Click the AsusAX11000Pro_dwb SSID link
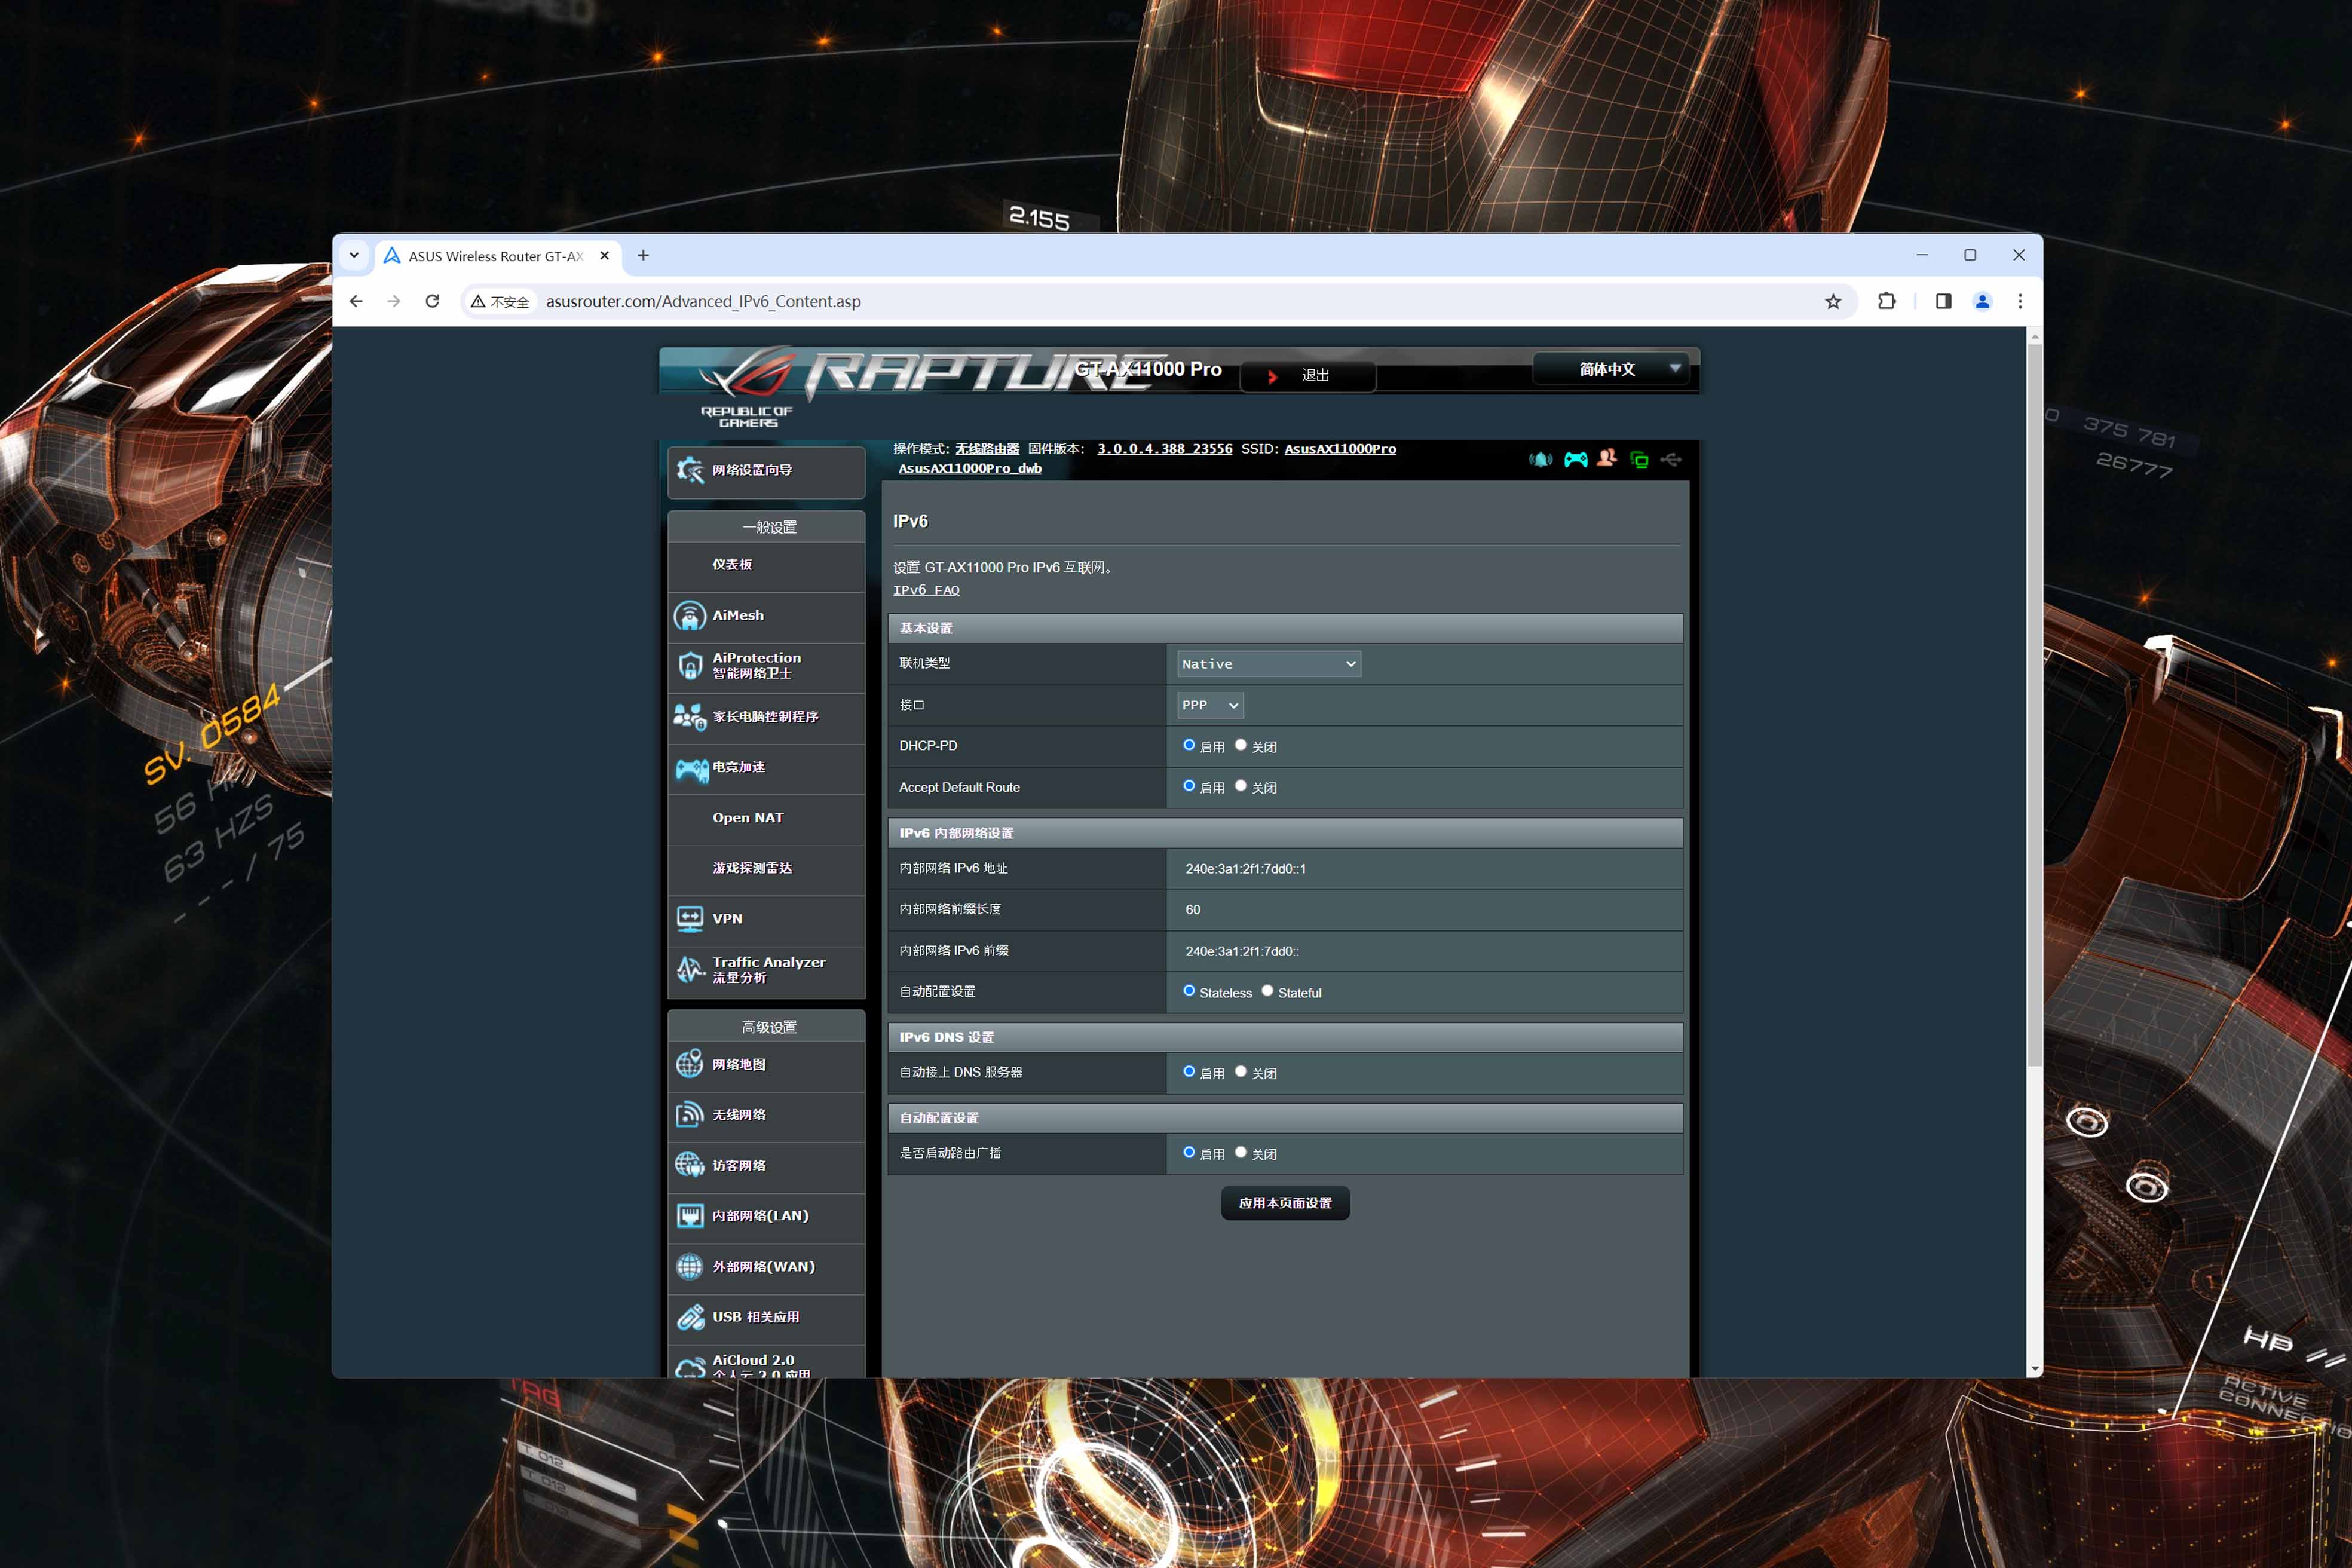 (970, 468)
